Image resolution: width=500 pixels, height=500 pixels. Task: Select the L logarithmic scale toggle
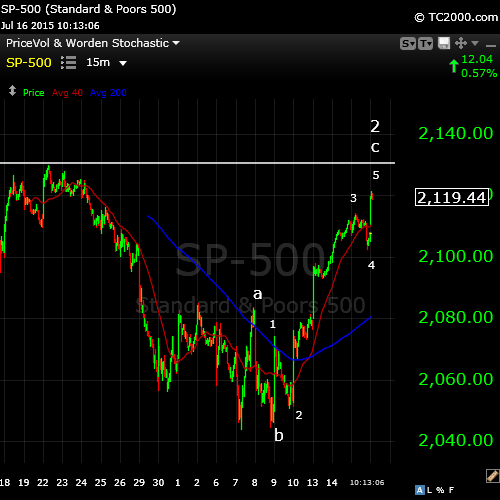(429, 490)
